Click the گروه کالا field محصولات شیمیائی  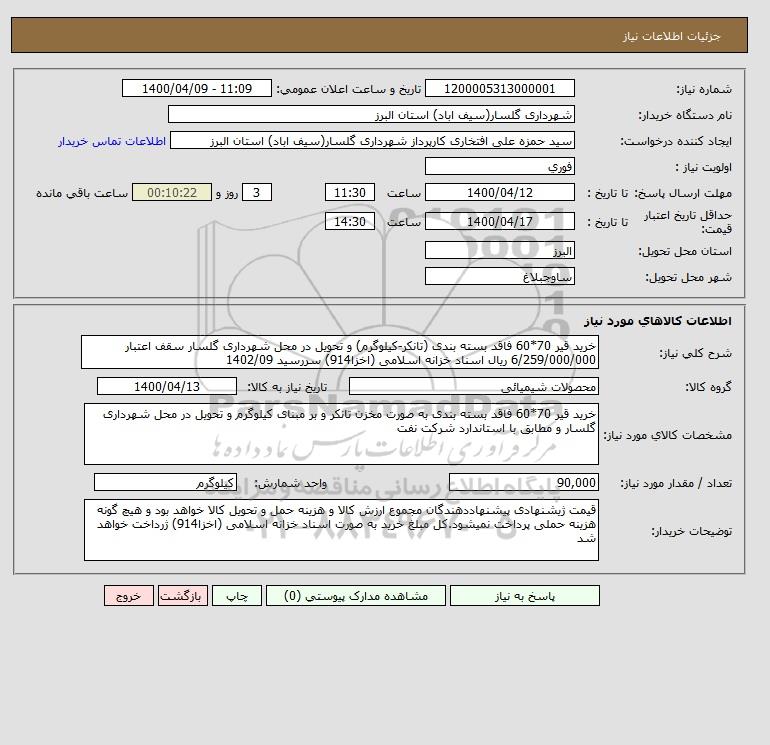(x=473, y=386)
